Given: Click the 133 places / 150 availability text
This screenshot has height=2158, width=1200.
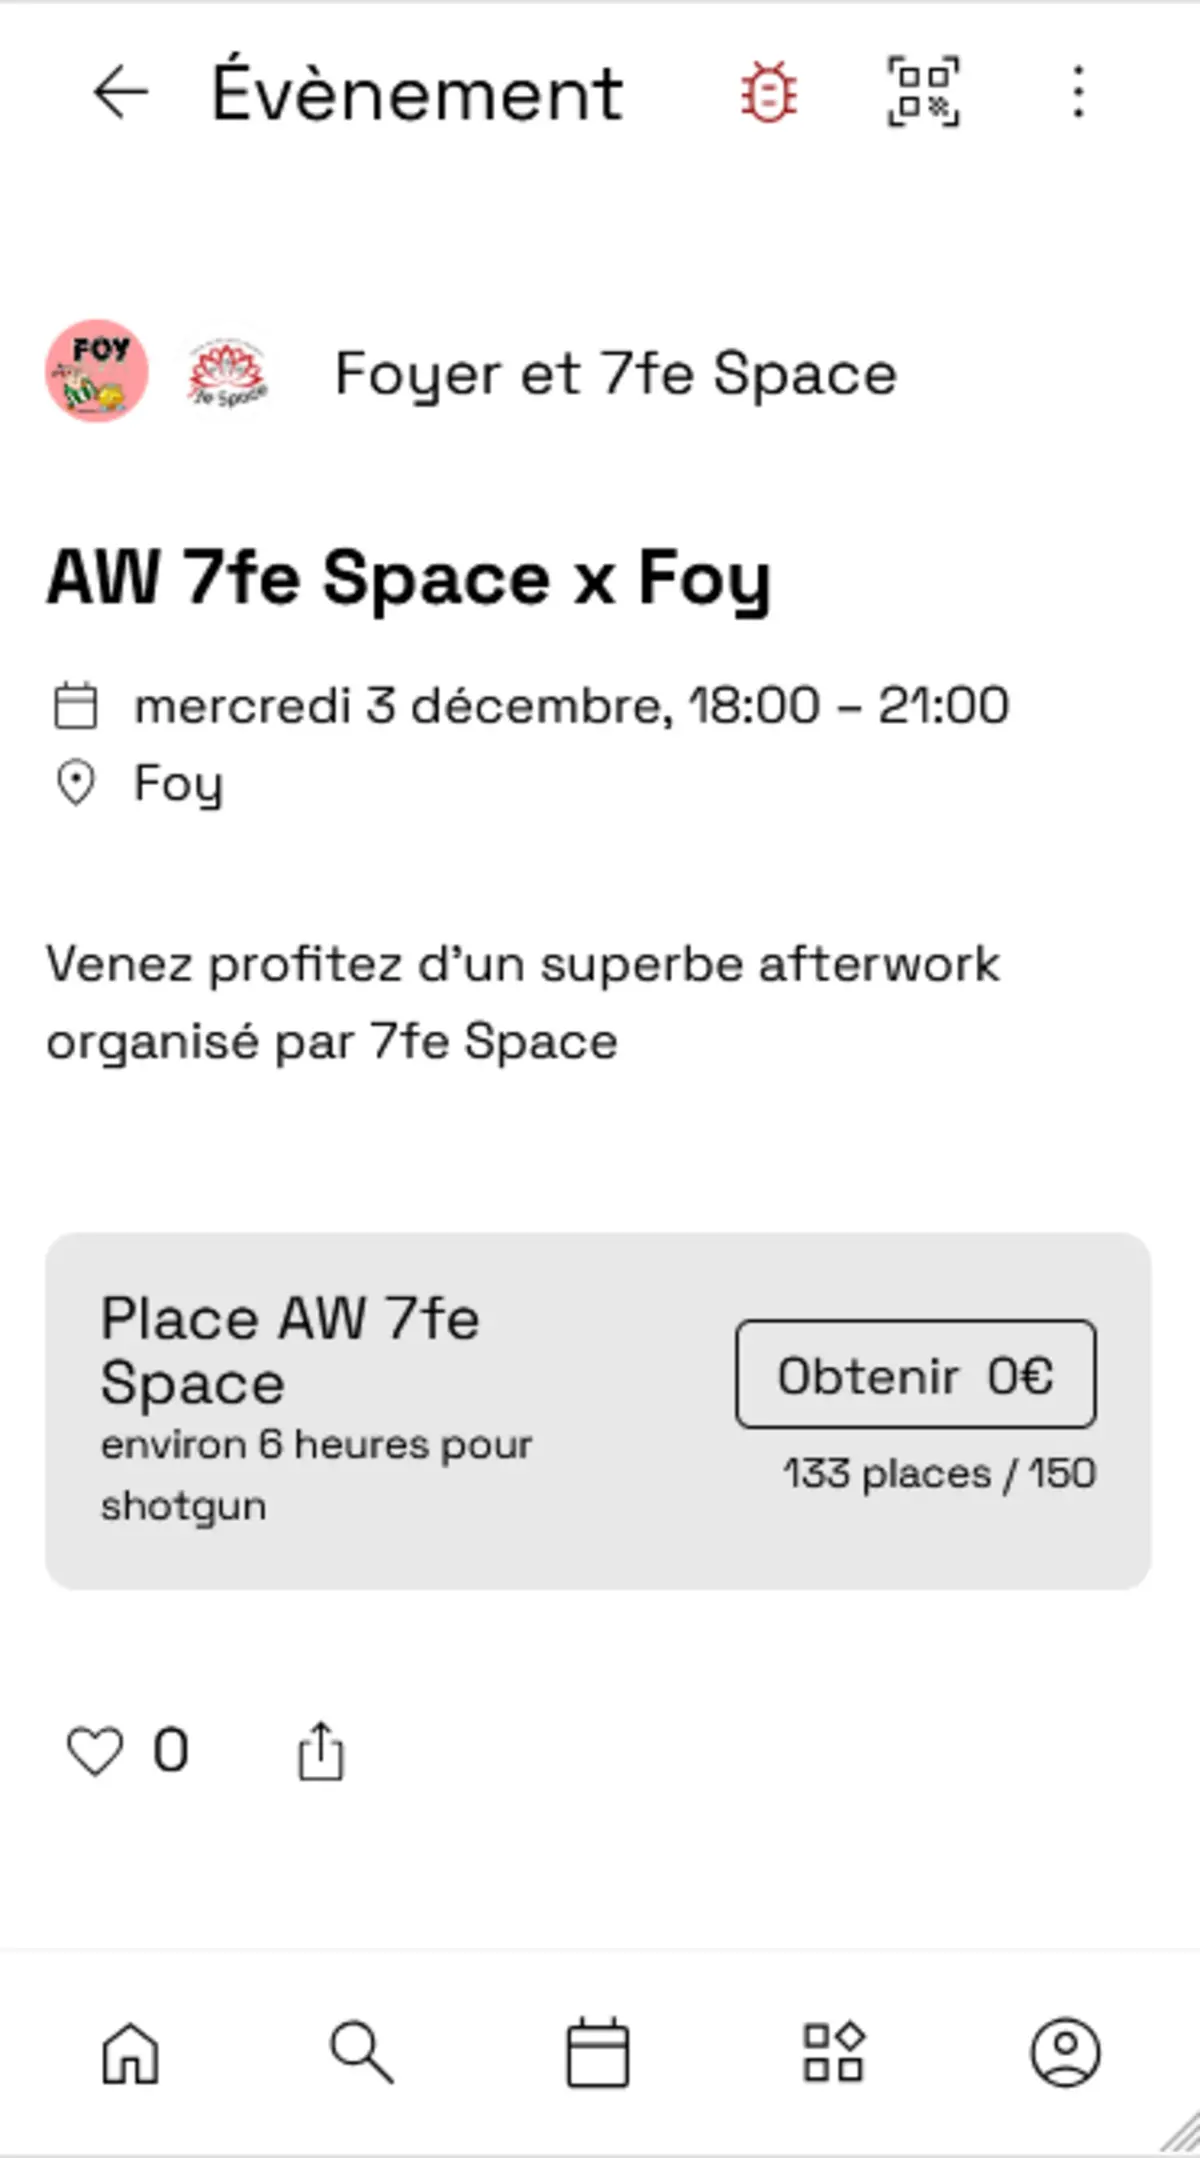Looking at the screenshot, I should tap(938, 1474).
